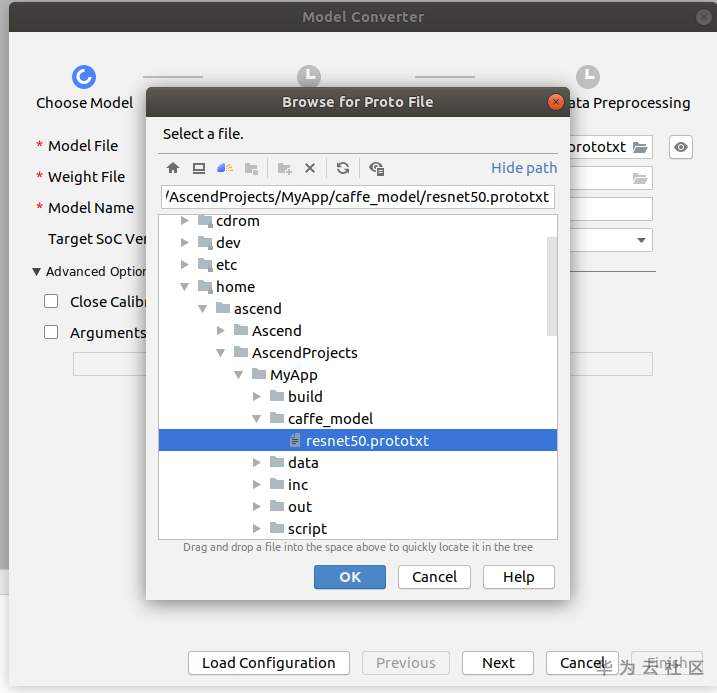
Task: Collapse the ascend folder
Action: (x=203, y=309)
